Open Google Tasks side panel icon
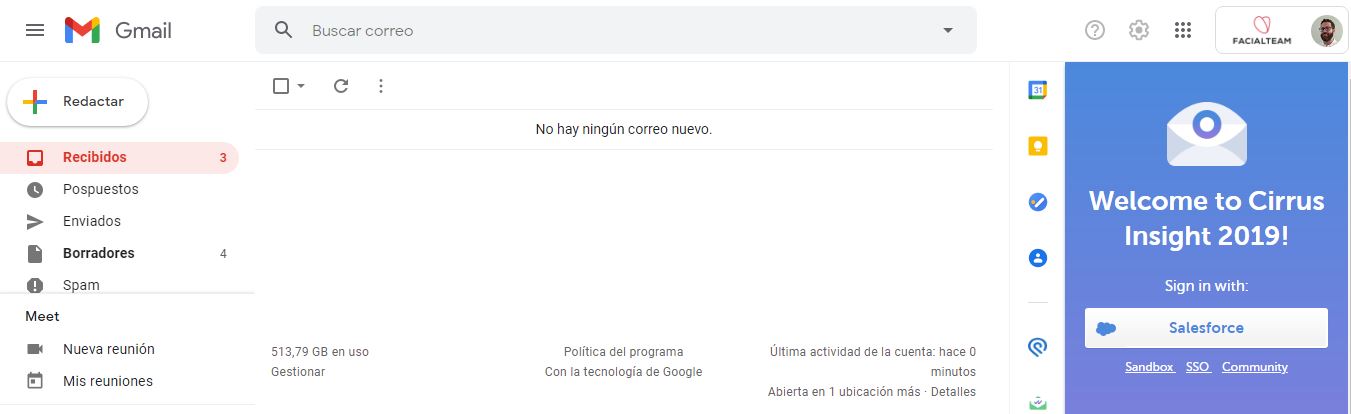The width and height of the screenshot is (1351, 414). pyautogui.click(x=1038, y=202)
